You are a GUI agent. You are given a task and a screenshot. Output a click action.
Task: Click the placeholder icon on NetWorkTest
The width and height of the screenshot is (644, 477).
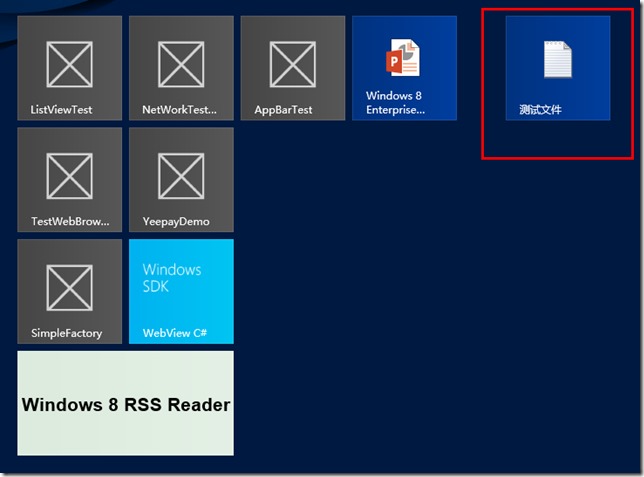coord(181,64)
